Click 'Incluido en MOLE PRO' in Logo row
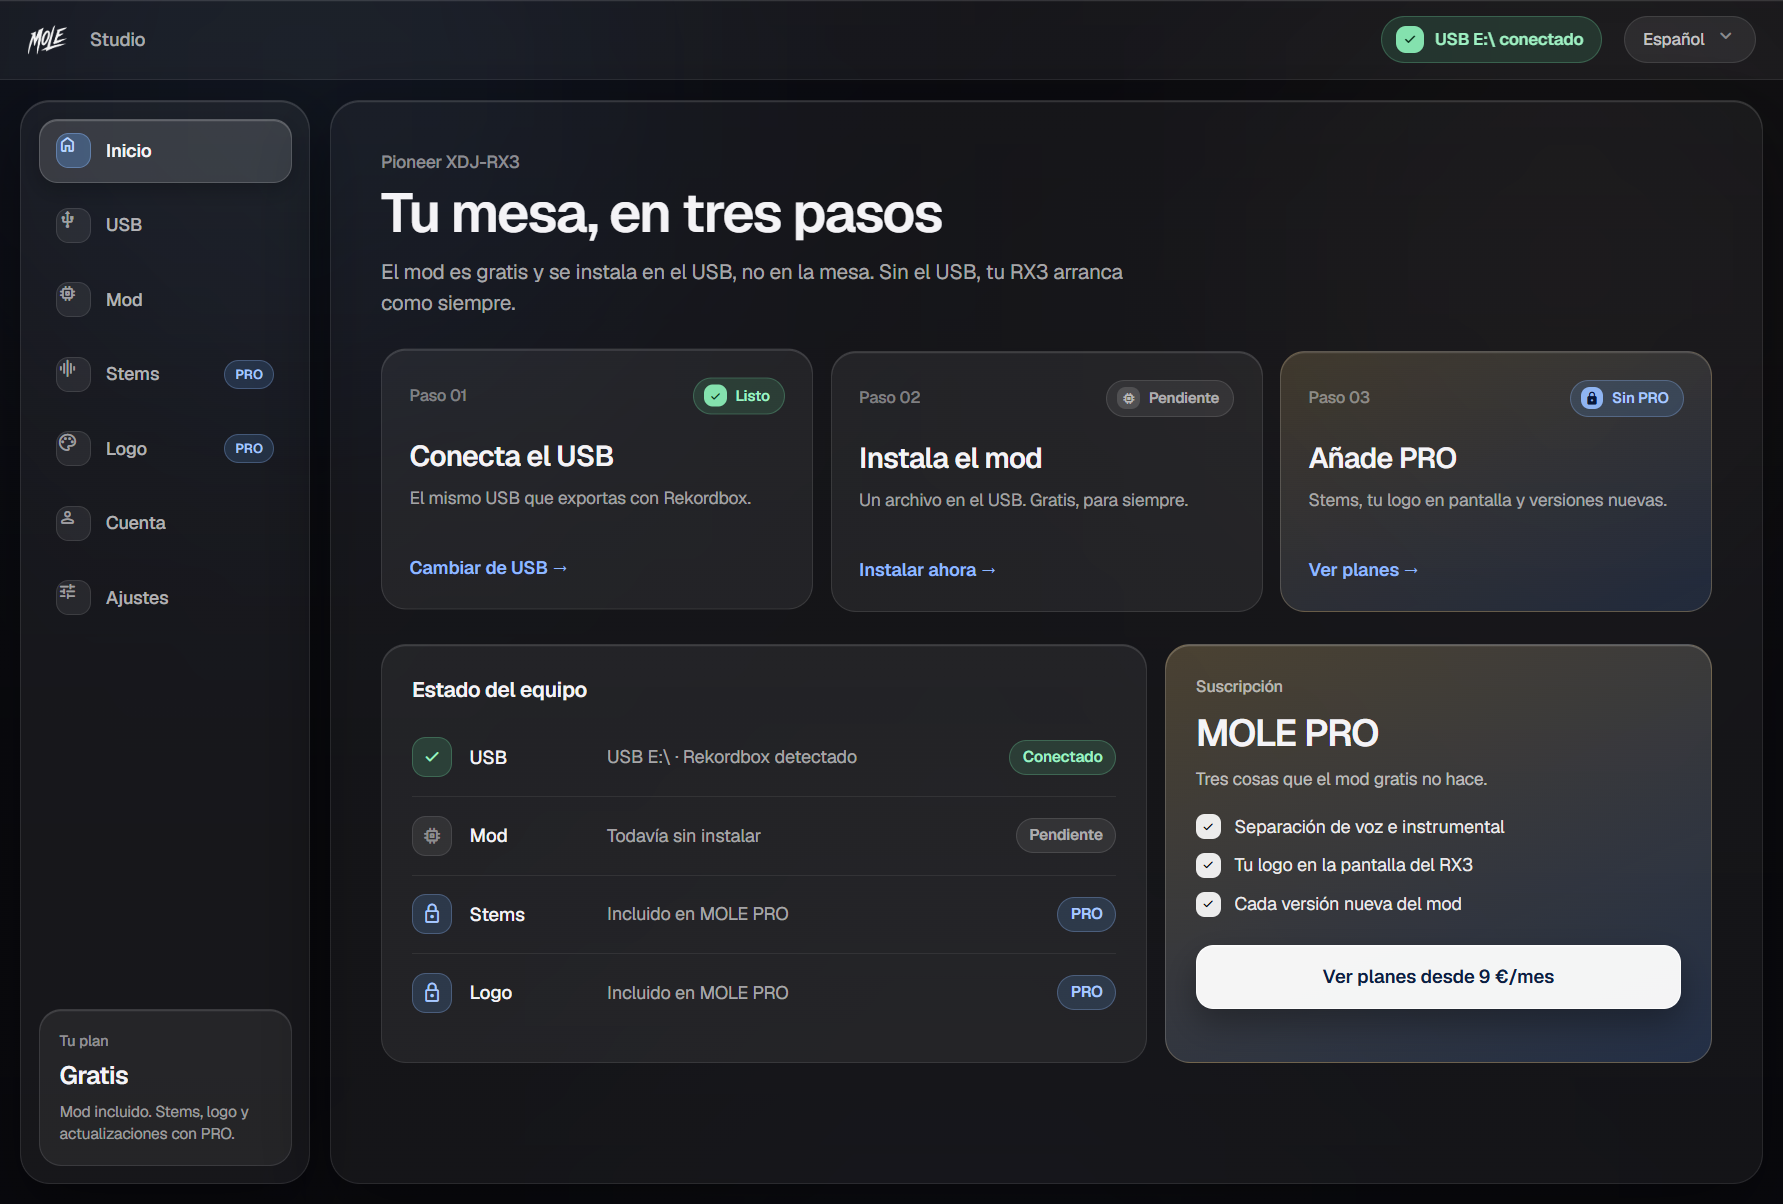The width and height of the screenshot is (1783, 1204). coord(698,993)
